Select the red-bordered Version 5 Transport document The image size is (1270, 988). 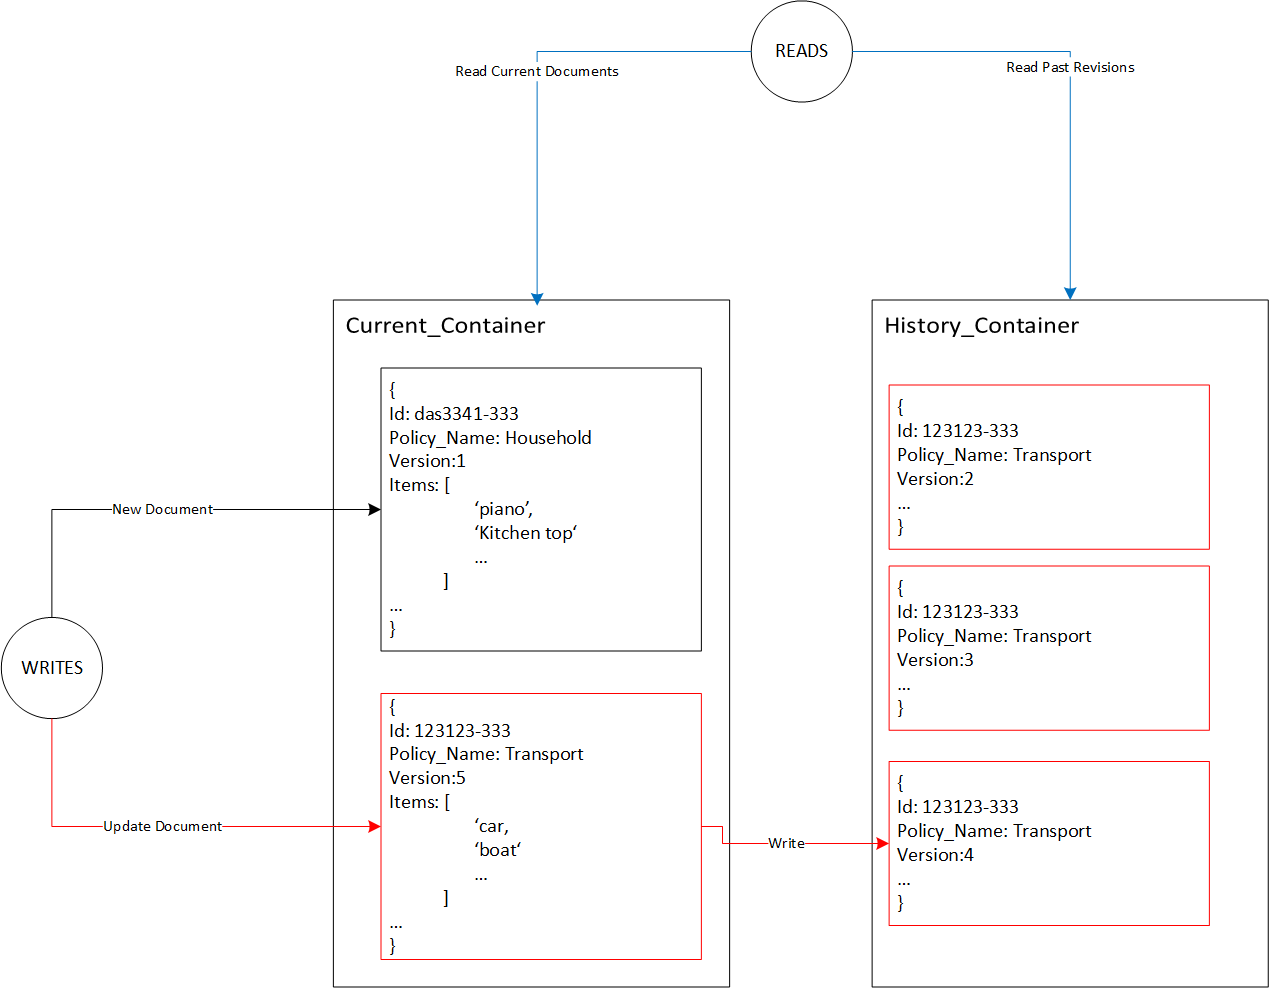point(540,824)
